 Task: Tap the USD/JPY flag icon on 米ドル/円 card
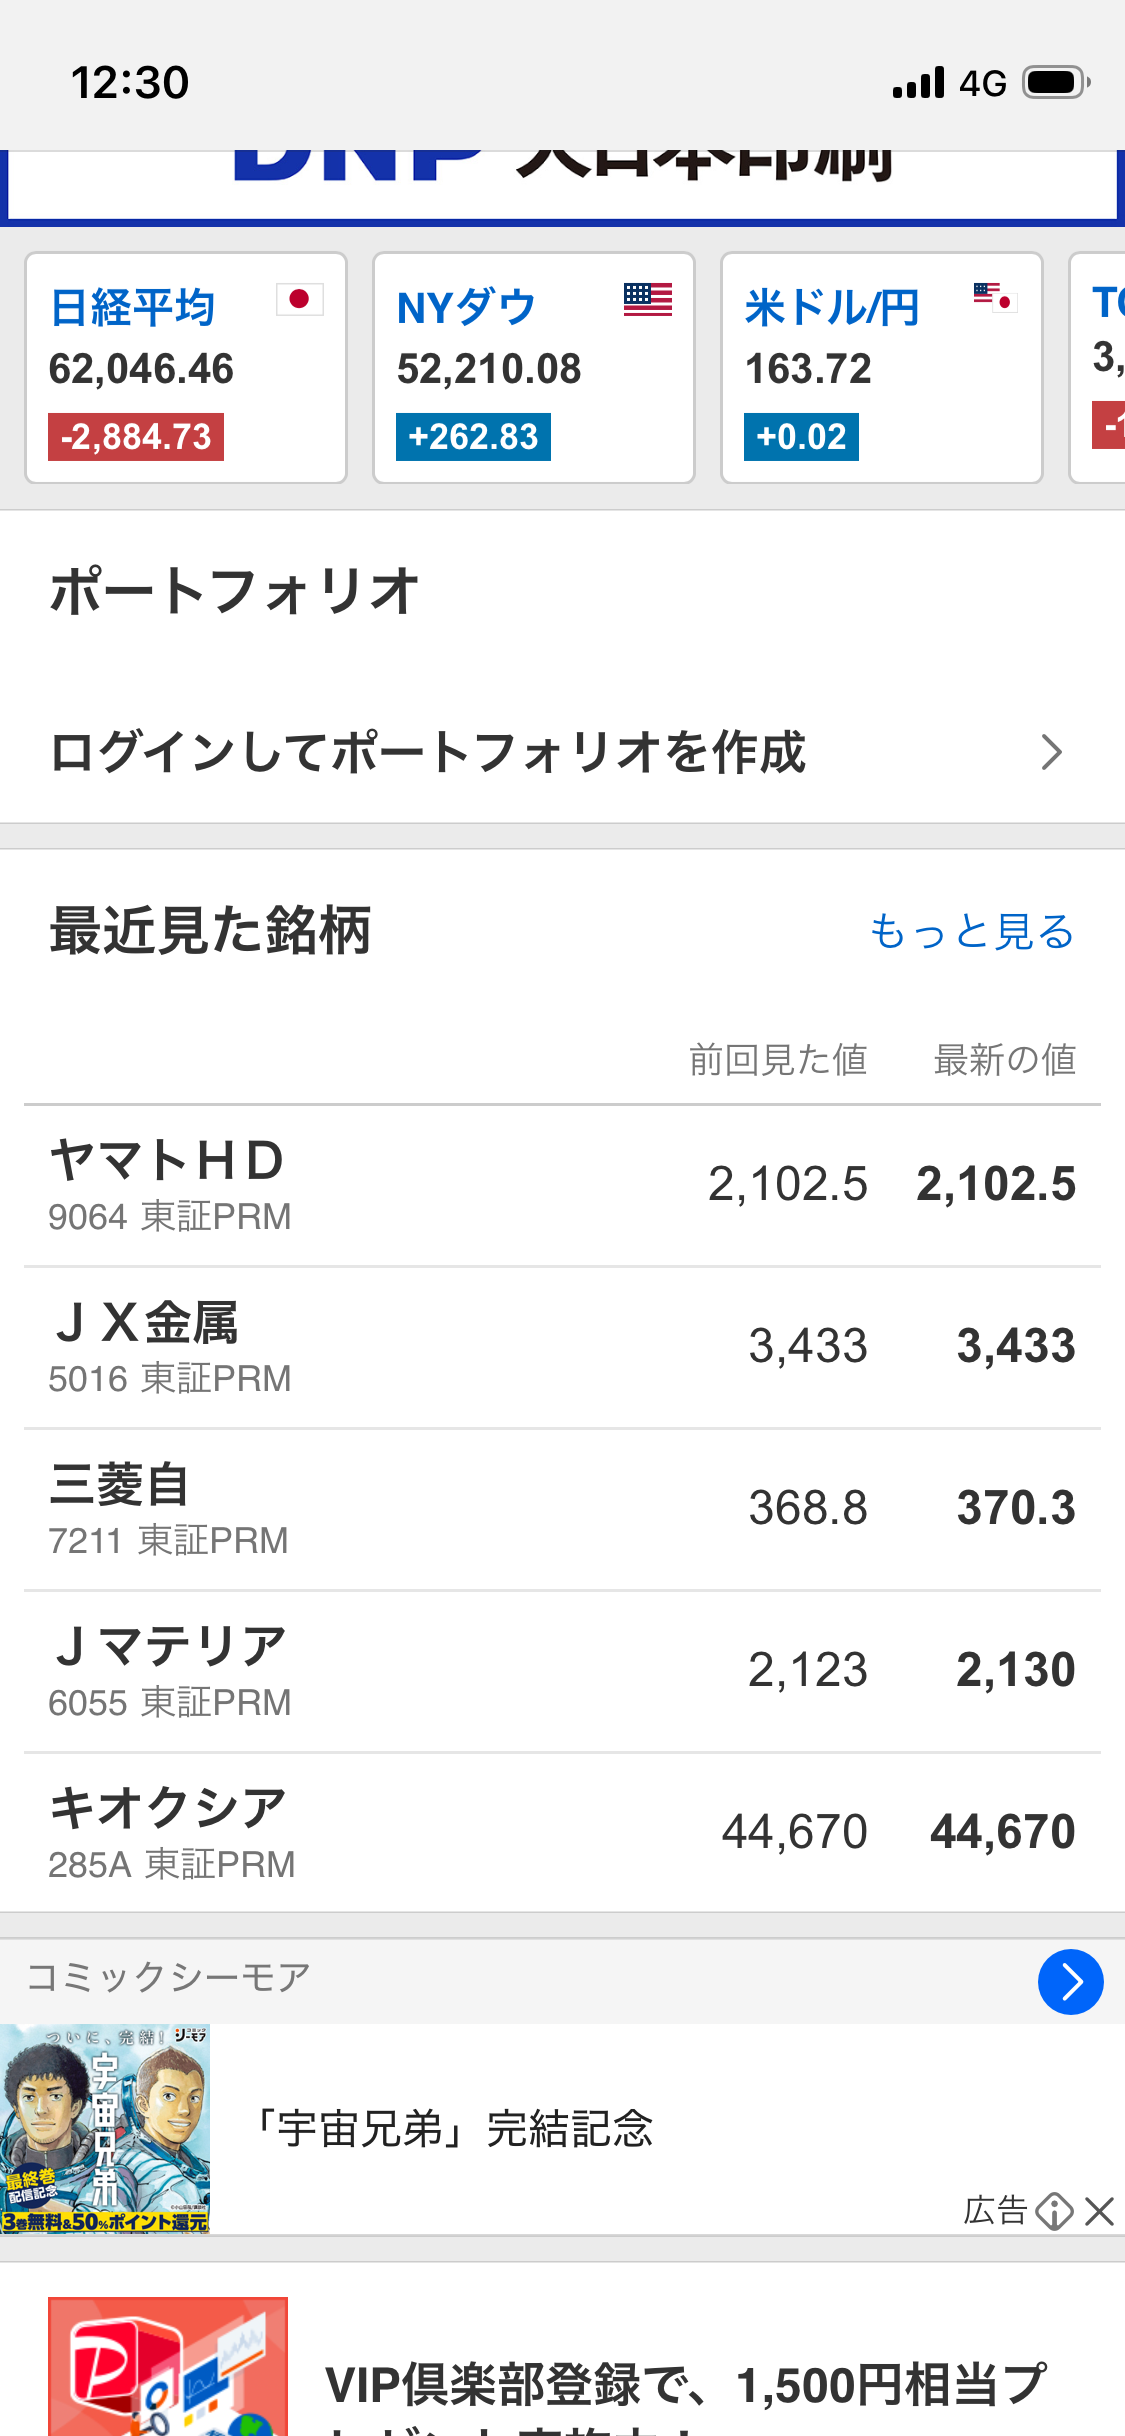coord(996,298)
